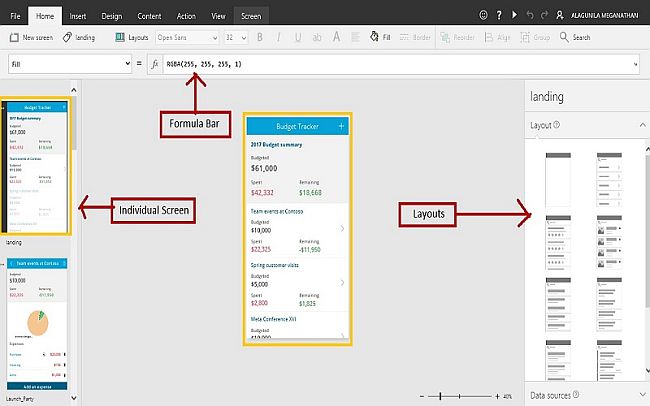Click the Align toolbar button

click(497, 38)
